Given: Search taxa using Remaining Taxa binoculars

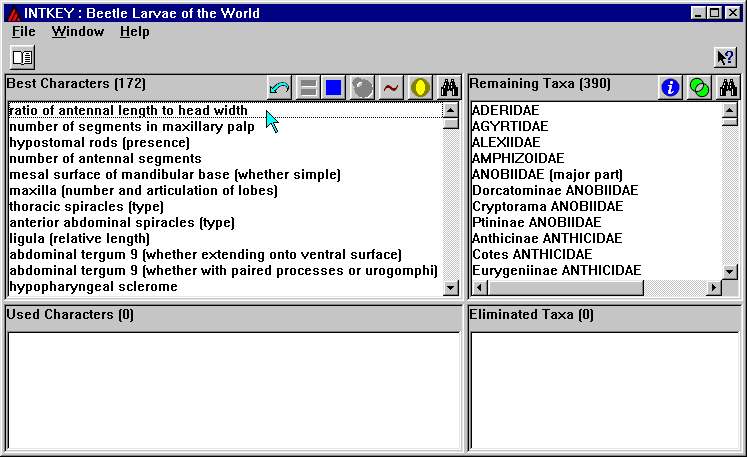Looking at the screenshot, I should [727, 88].
